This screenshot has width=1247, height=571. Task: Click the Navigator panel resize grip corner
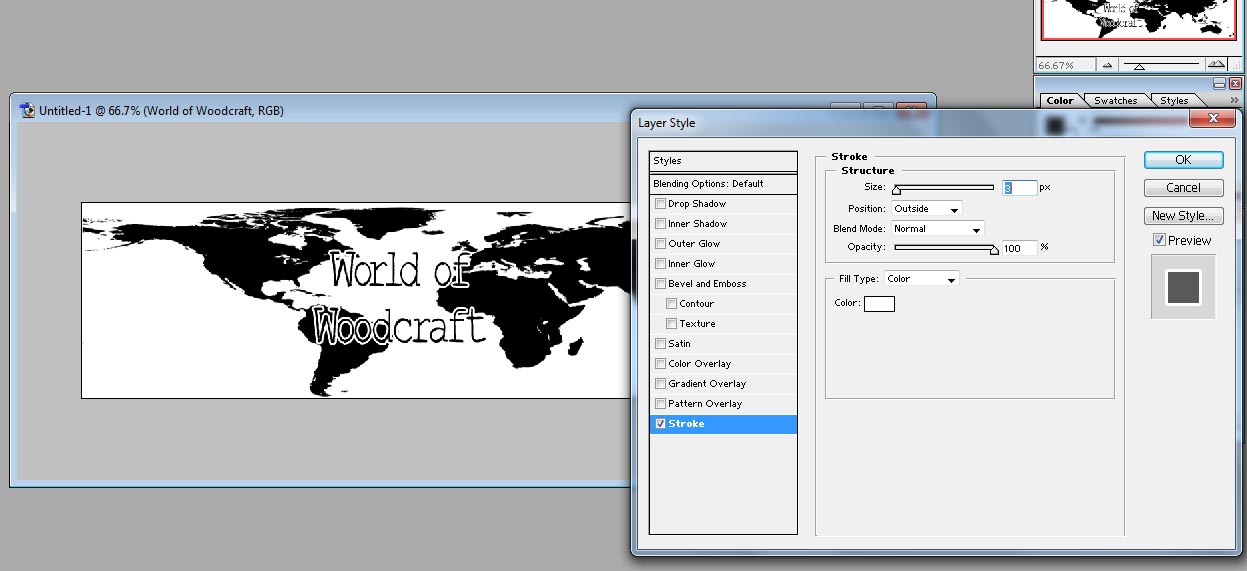point(1236,65)
